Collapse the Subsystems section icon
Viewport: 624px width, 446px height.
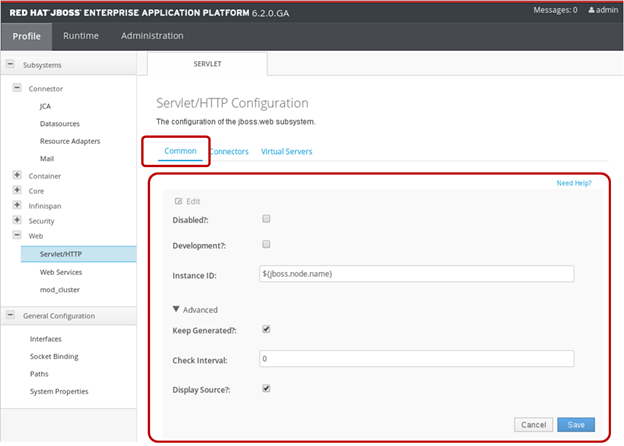point(11,65)
